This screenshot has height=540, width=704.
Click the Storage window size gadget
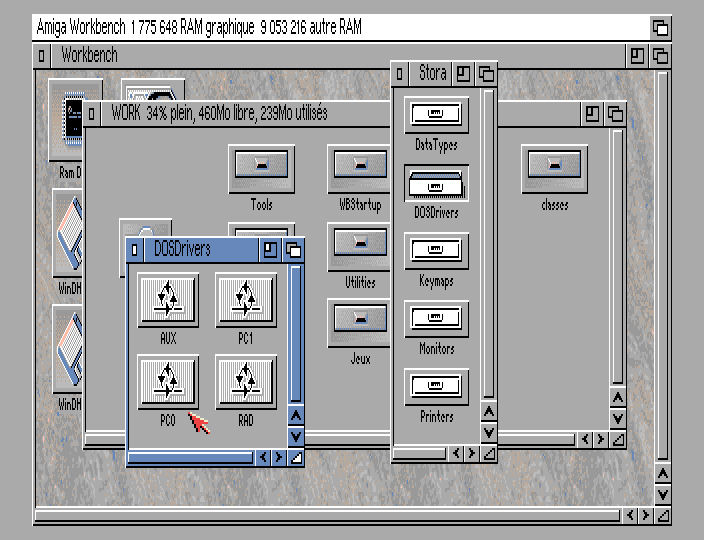click(489, 453)
